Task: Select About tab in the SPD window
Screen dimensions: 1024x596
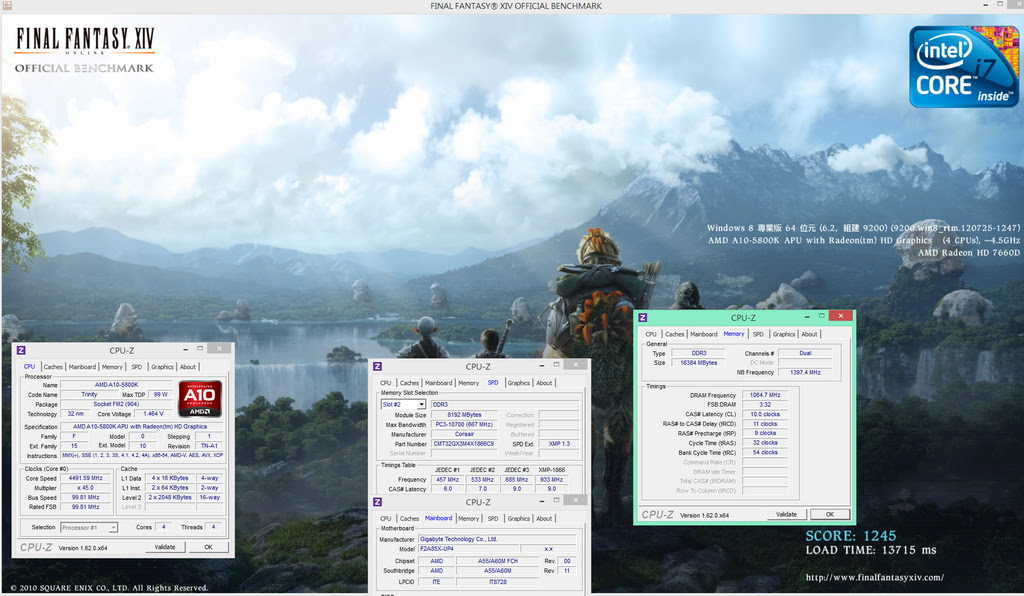Action: tap(544, 383)
